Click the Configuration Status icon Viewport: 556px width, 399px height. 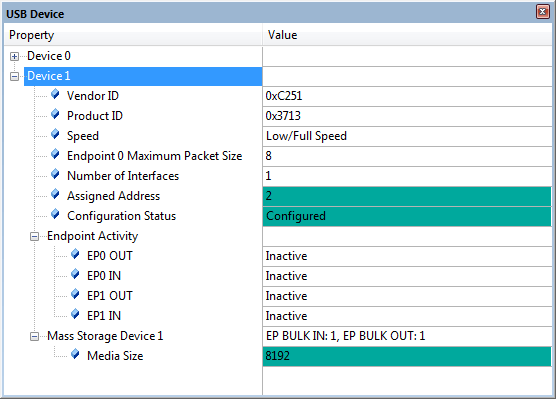55,214
